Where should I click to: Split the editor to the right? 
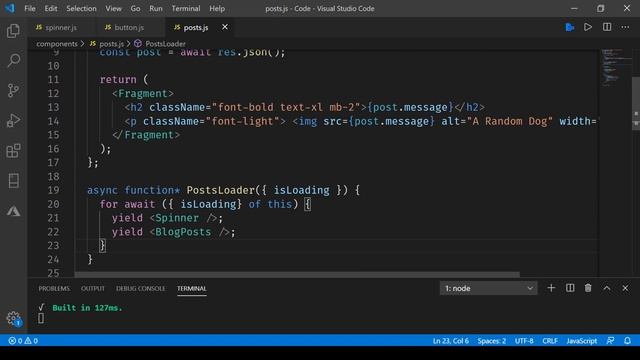click(x=607, y=27)
